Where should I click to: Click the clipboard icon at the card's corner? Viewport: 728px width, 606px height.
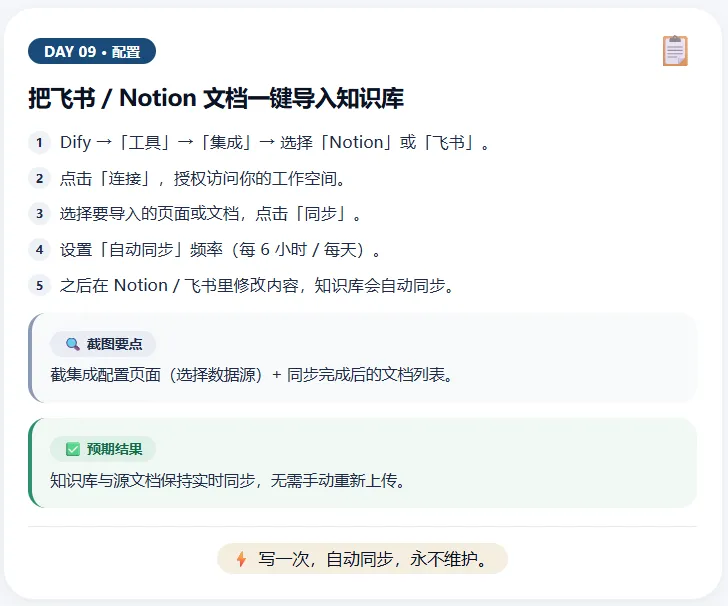click(x=675, y=51)
